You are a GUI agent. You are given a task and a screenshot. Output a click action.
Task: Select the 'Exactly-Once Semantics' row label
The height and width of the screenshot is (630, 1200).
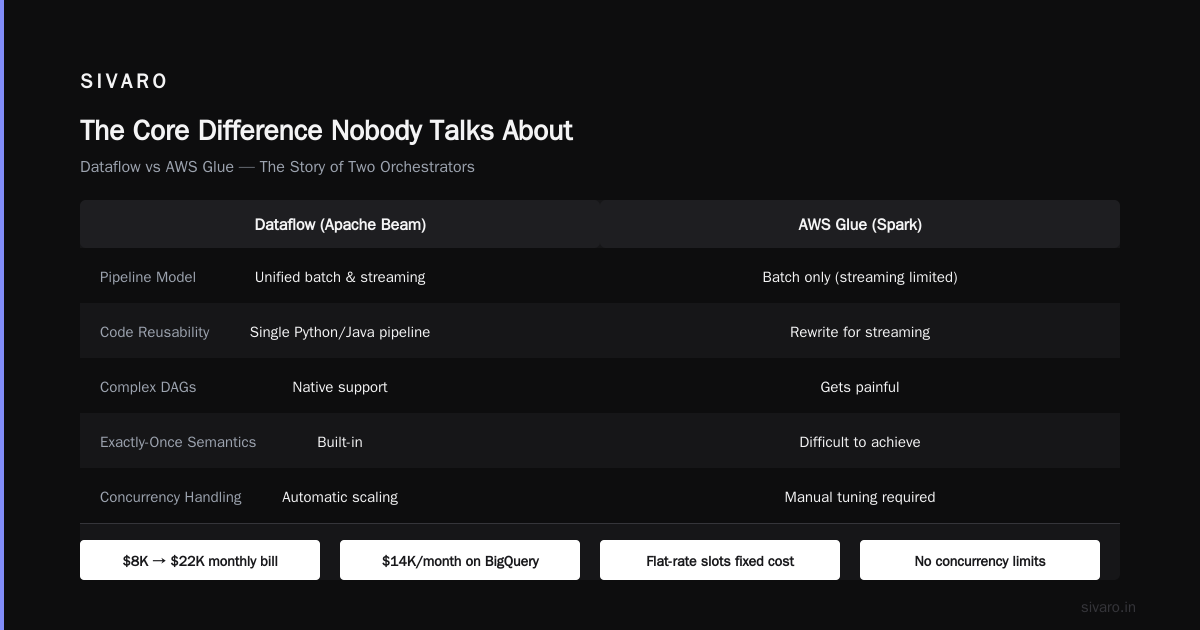tap(178, 442)
